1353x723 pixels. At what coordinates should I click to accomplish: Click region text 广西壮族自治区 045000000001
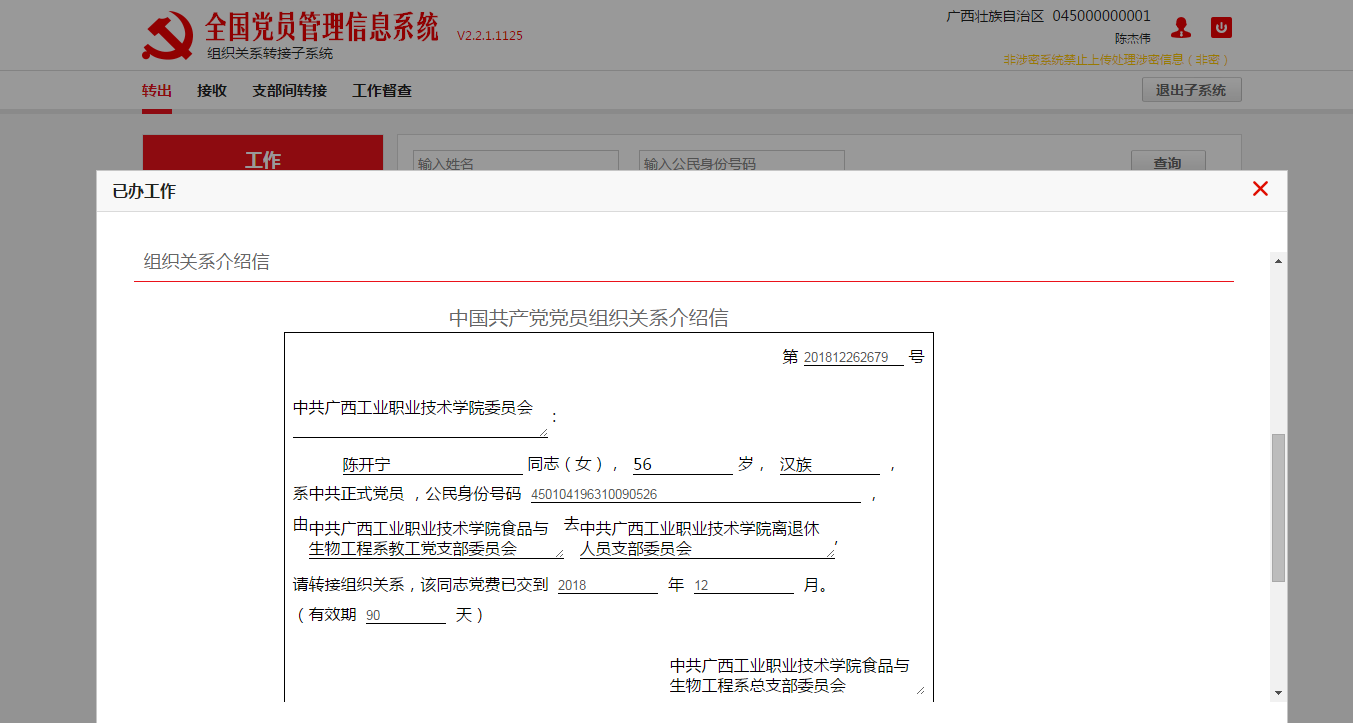point(1048,16)
